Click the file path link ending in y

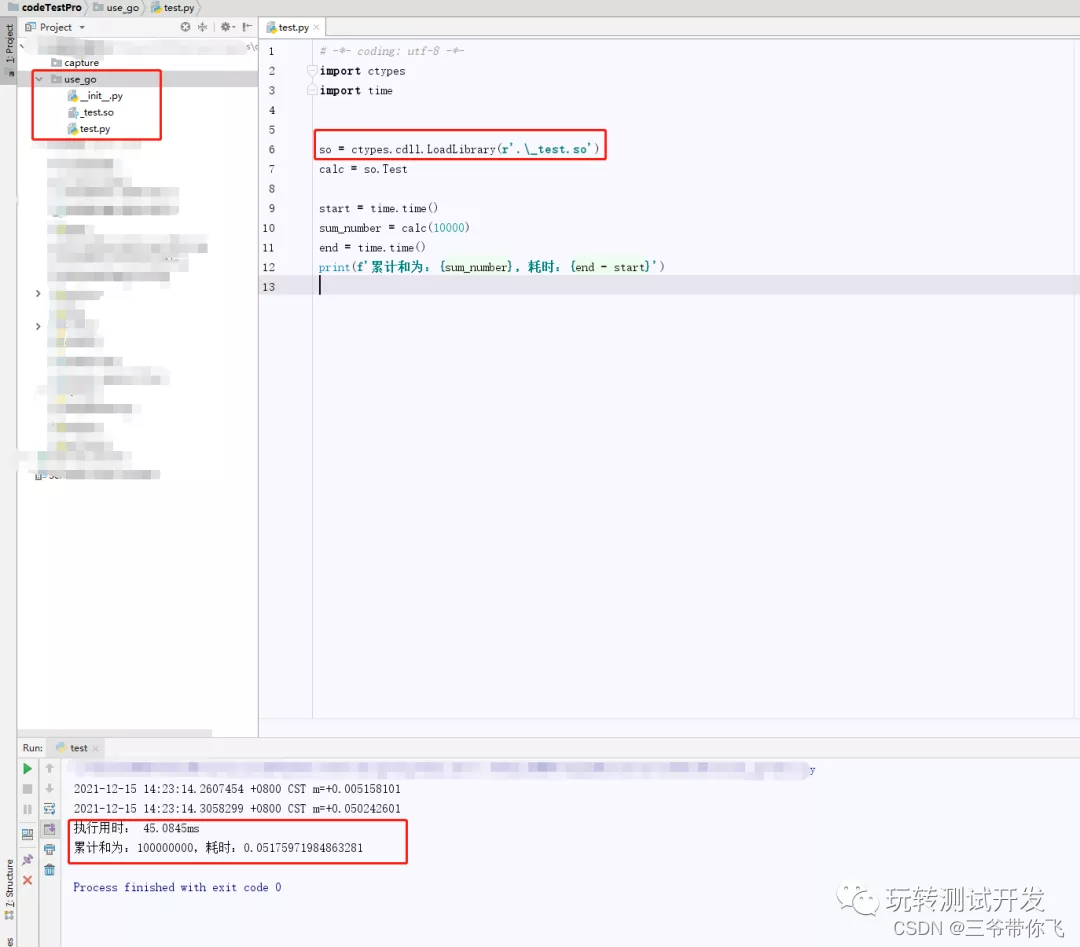click(x=444, y=768)
